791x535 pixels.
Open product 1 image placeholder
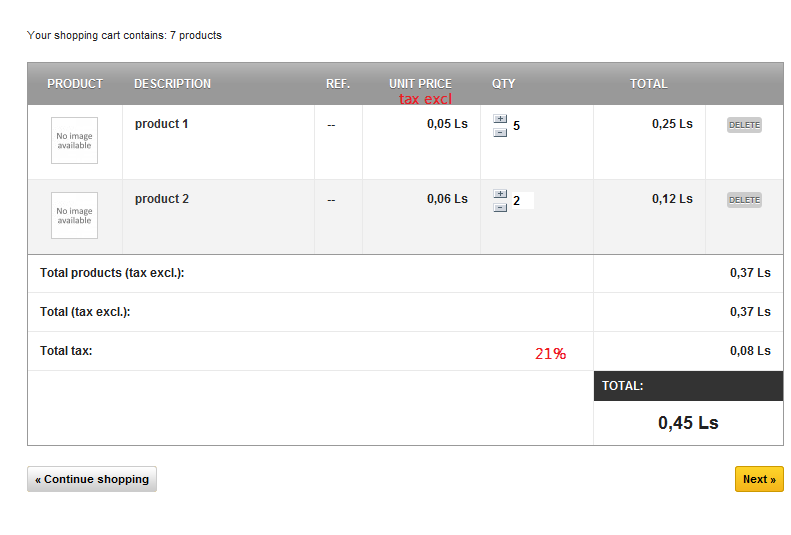[x=74, y=141]
